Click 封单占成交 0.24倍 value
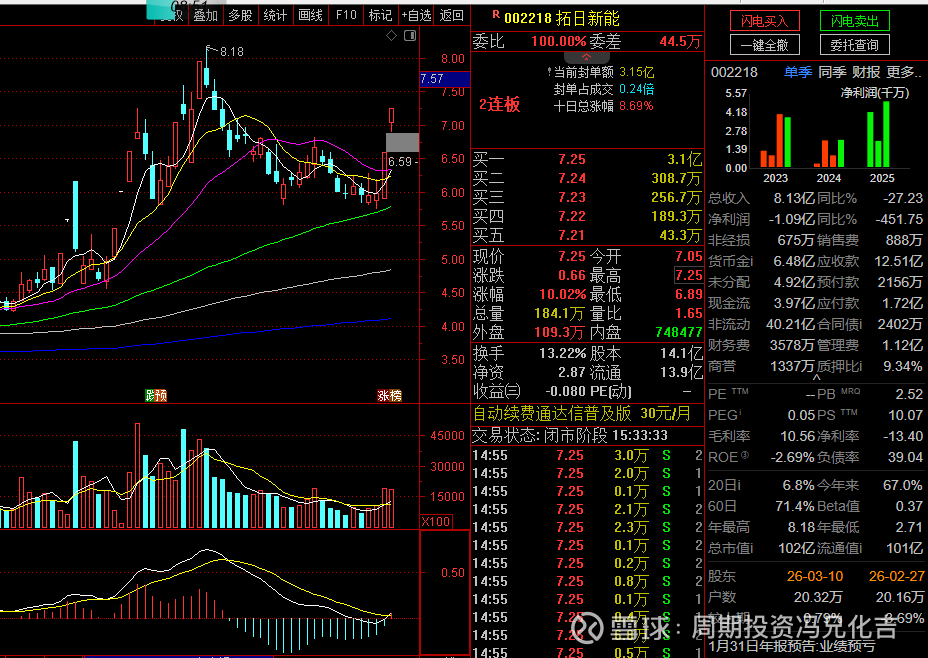 tap(637, 89)
